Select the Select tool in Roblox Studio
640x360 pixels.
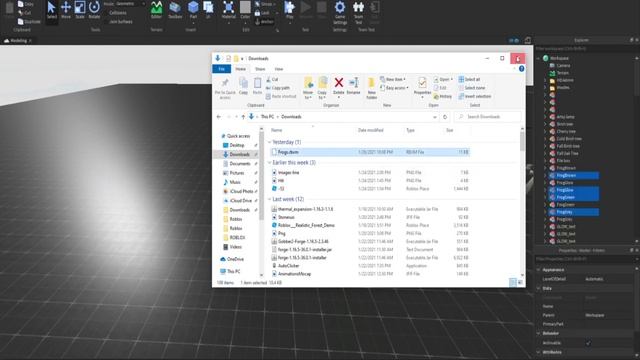pyautogui.click(x=51, y=10)
